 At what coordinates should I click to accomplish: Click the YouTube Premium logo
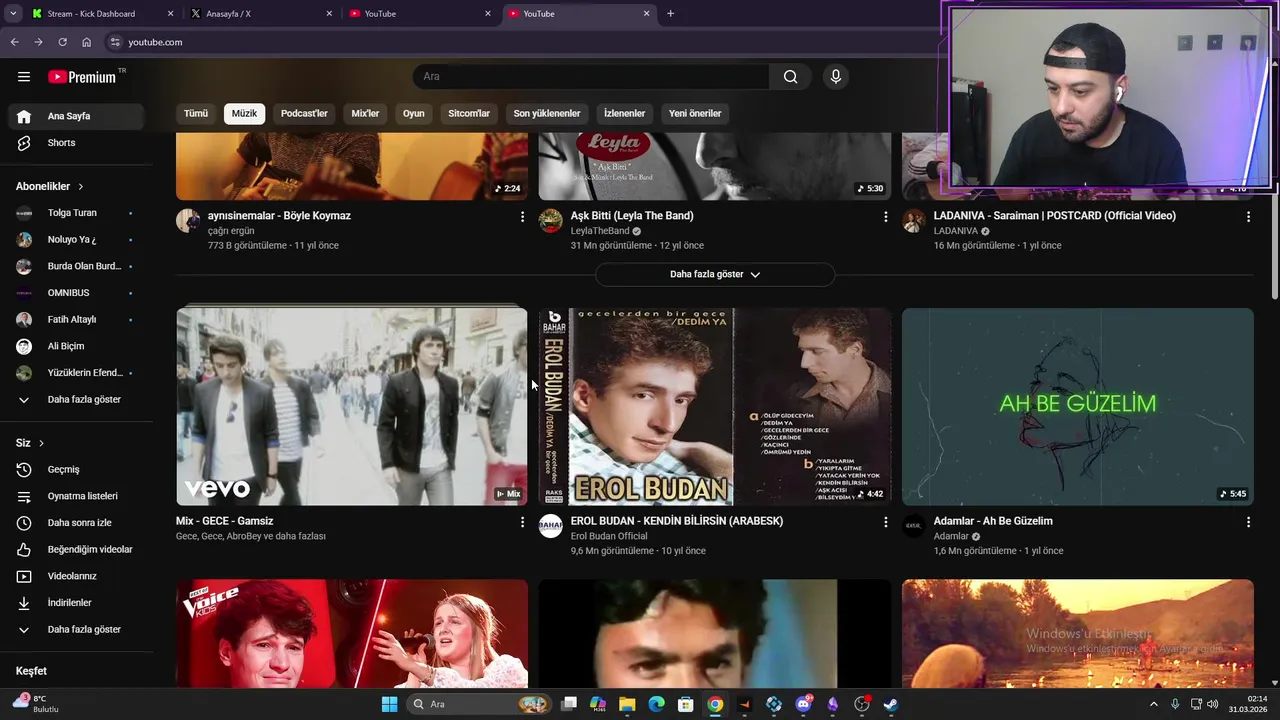coord(84,77)
